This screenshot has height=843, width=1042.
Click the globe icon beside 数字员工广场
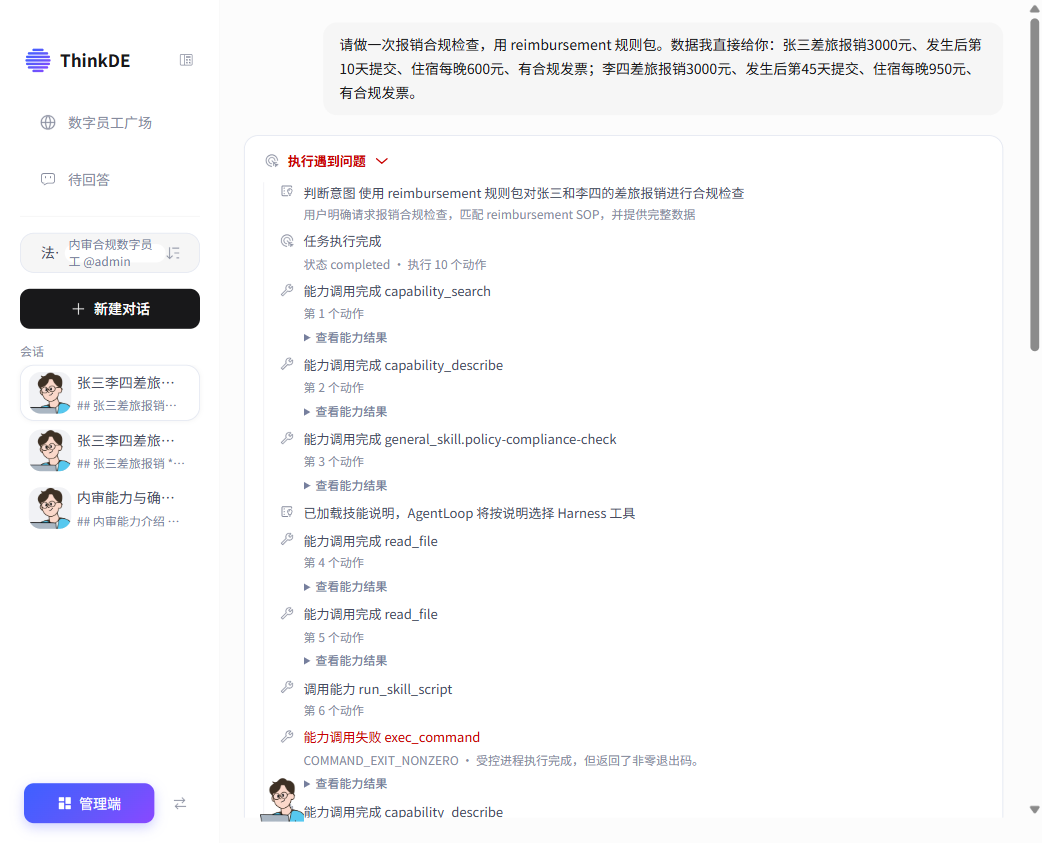48,123
